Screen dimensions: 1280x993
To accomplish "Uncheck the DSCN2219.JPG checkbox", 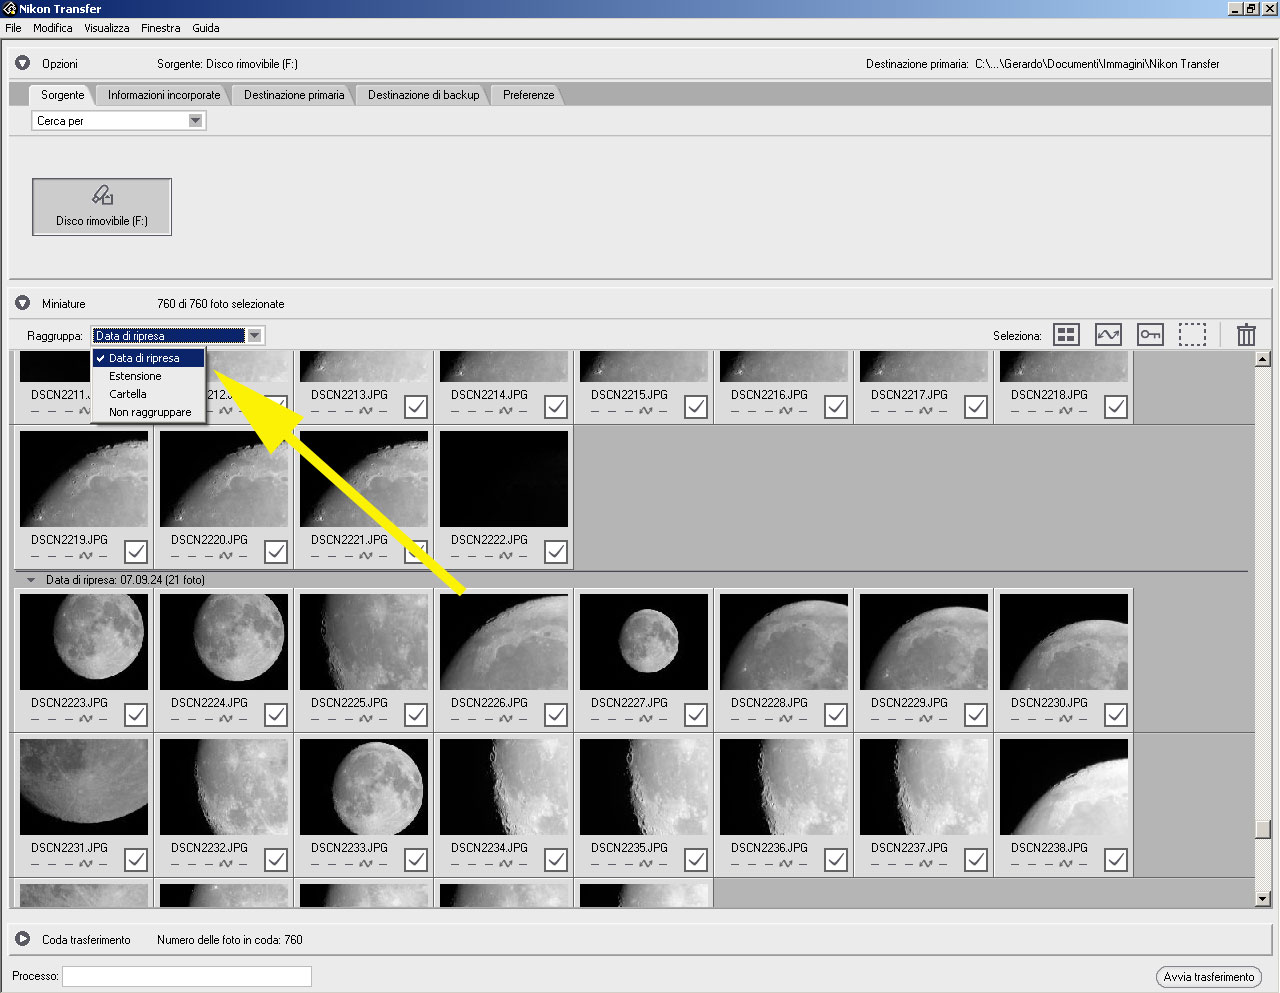I will (136, 552).
